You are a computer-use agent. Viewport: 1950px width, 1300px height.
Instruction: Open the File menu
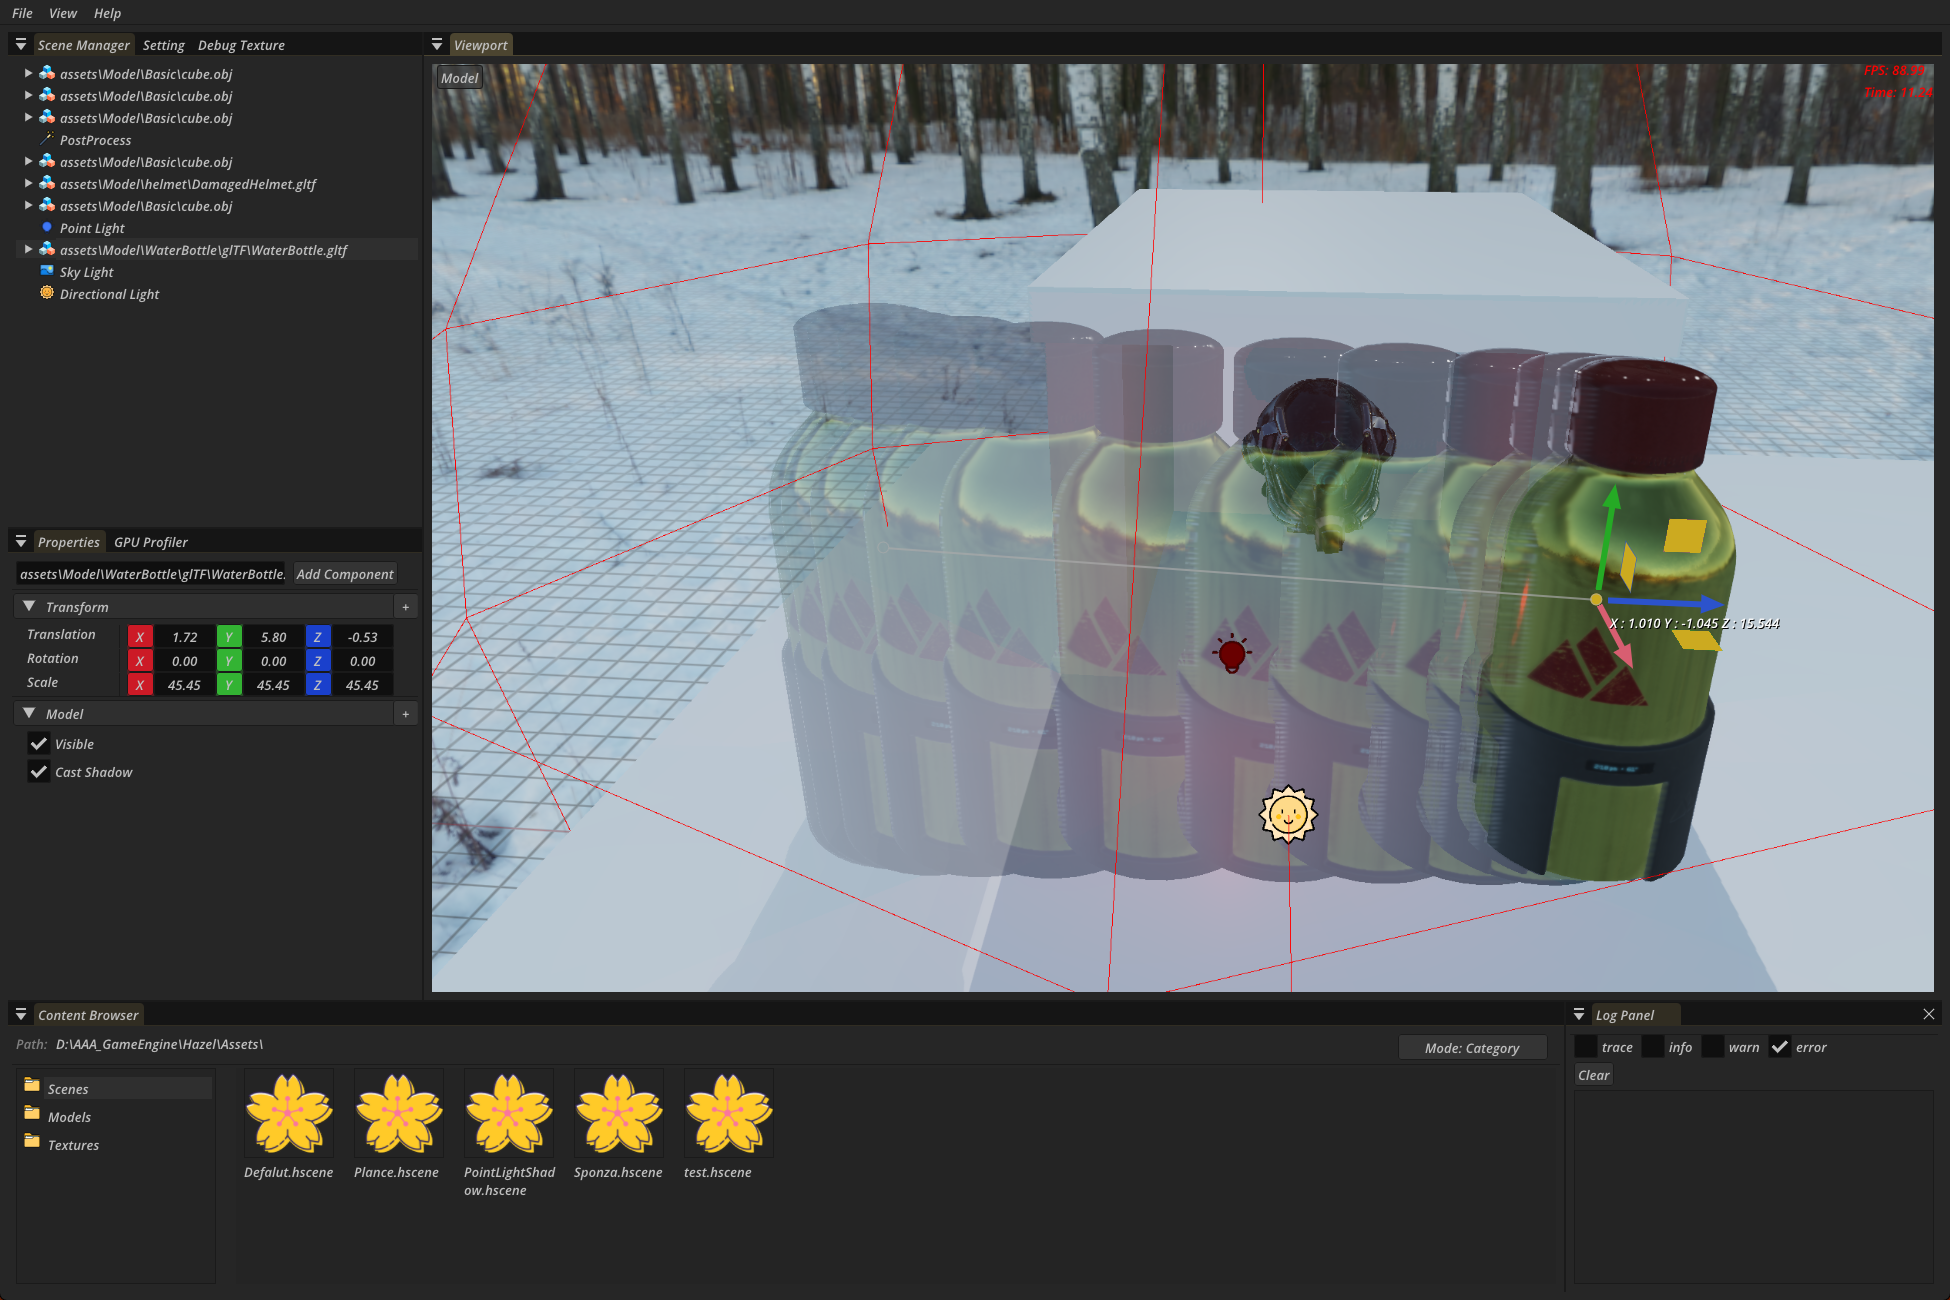click(x=22, y=13)
